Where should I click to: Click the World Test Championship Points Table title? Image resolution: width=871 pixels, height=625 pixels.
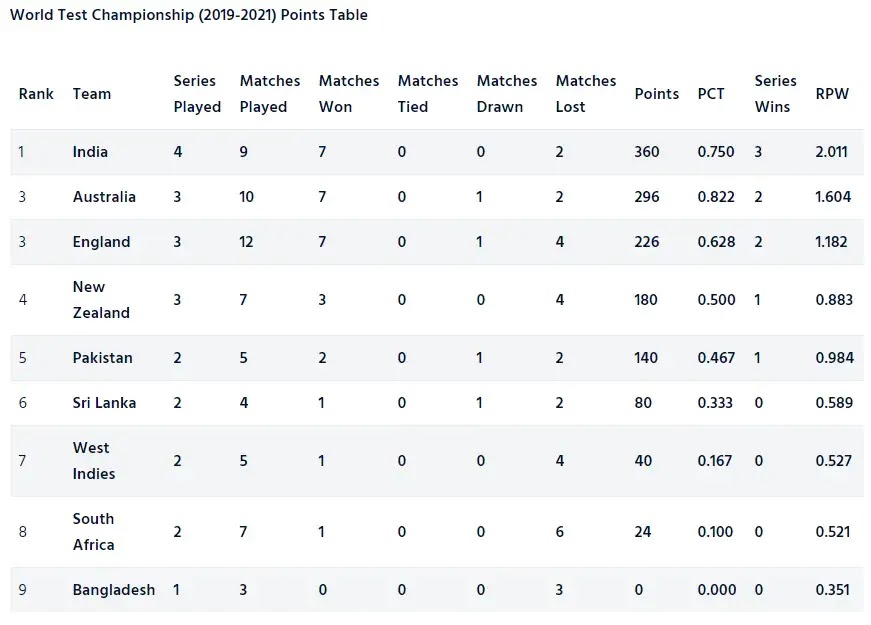click(x=189, y=15)
